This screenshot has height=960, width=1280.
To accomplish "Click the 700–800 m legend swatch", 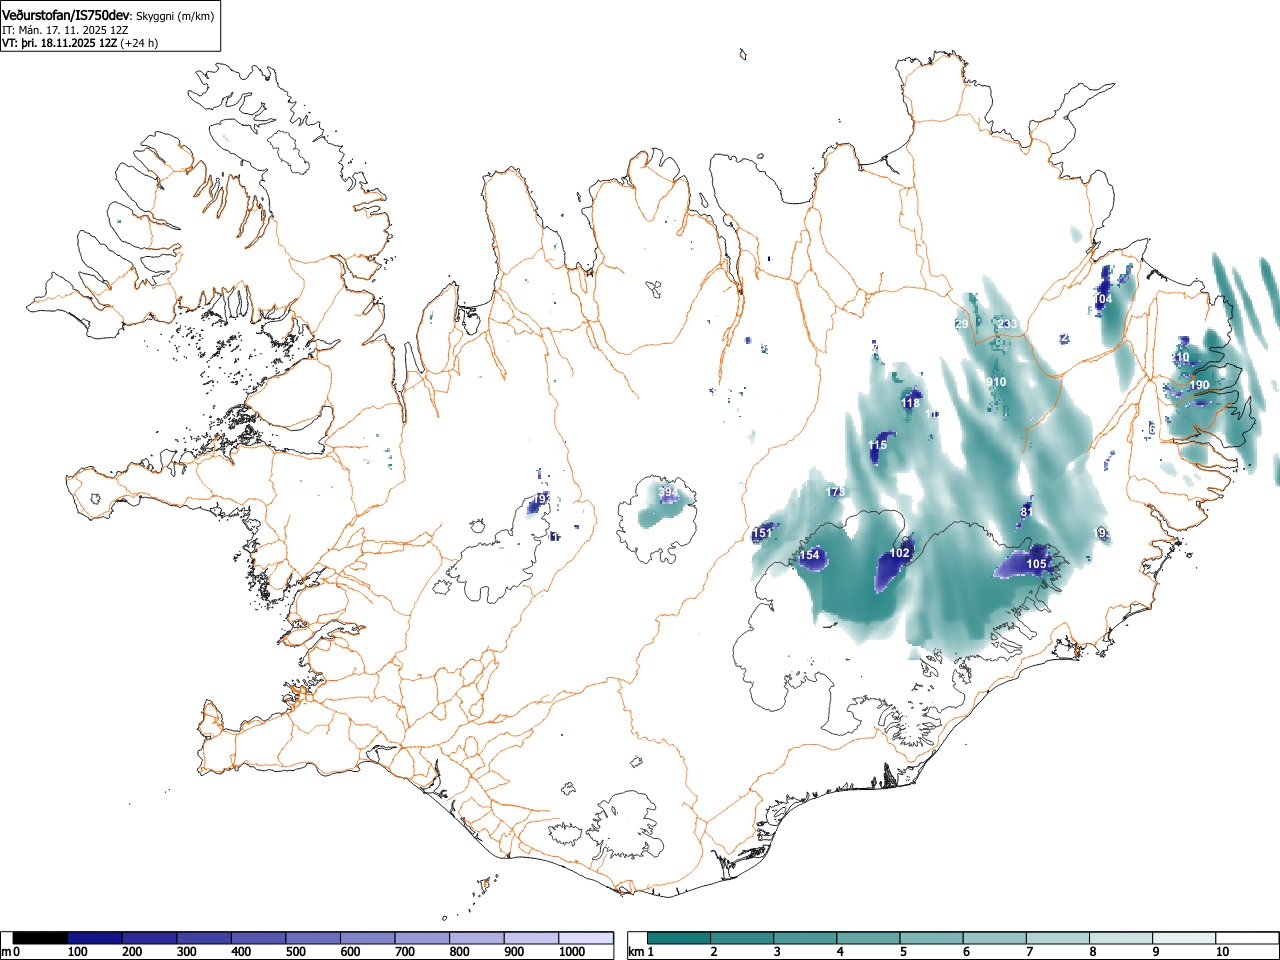I will tap(423, 938).
